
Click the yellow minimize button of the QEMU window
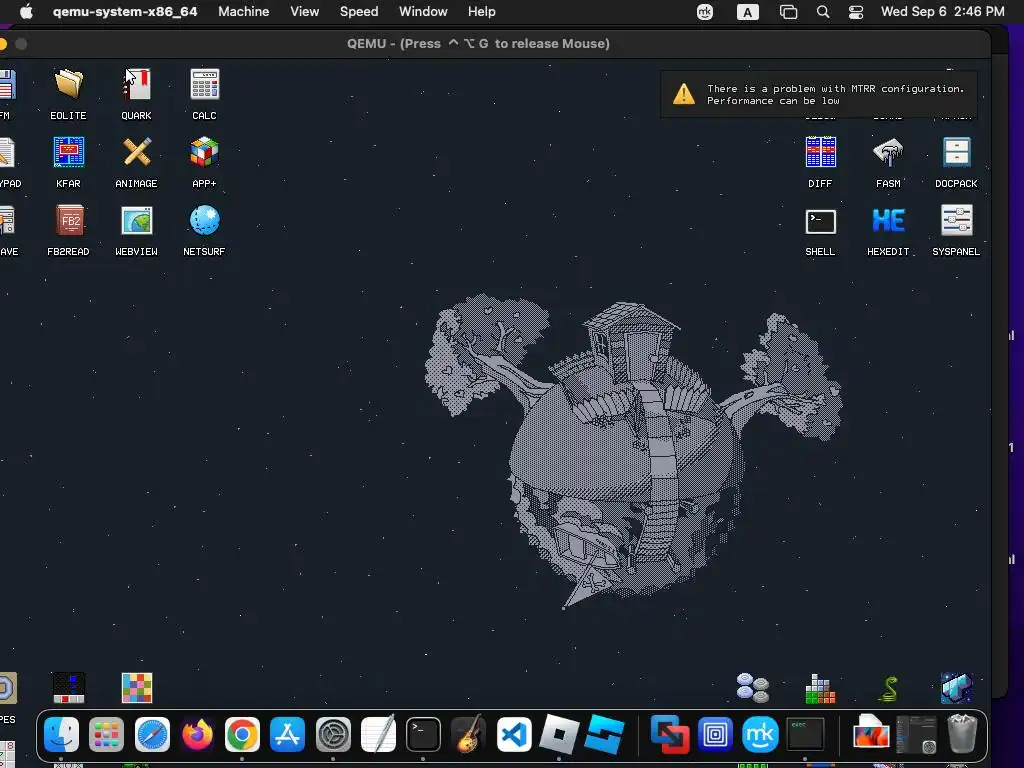(x=3, y=44)
